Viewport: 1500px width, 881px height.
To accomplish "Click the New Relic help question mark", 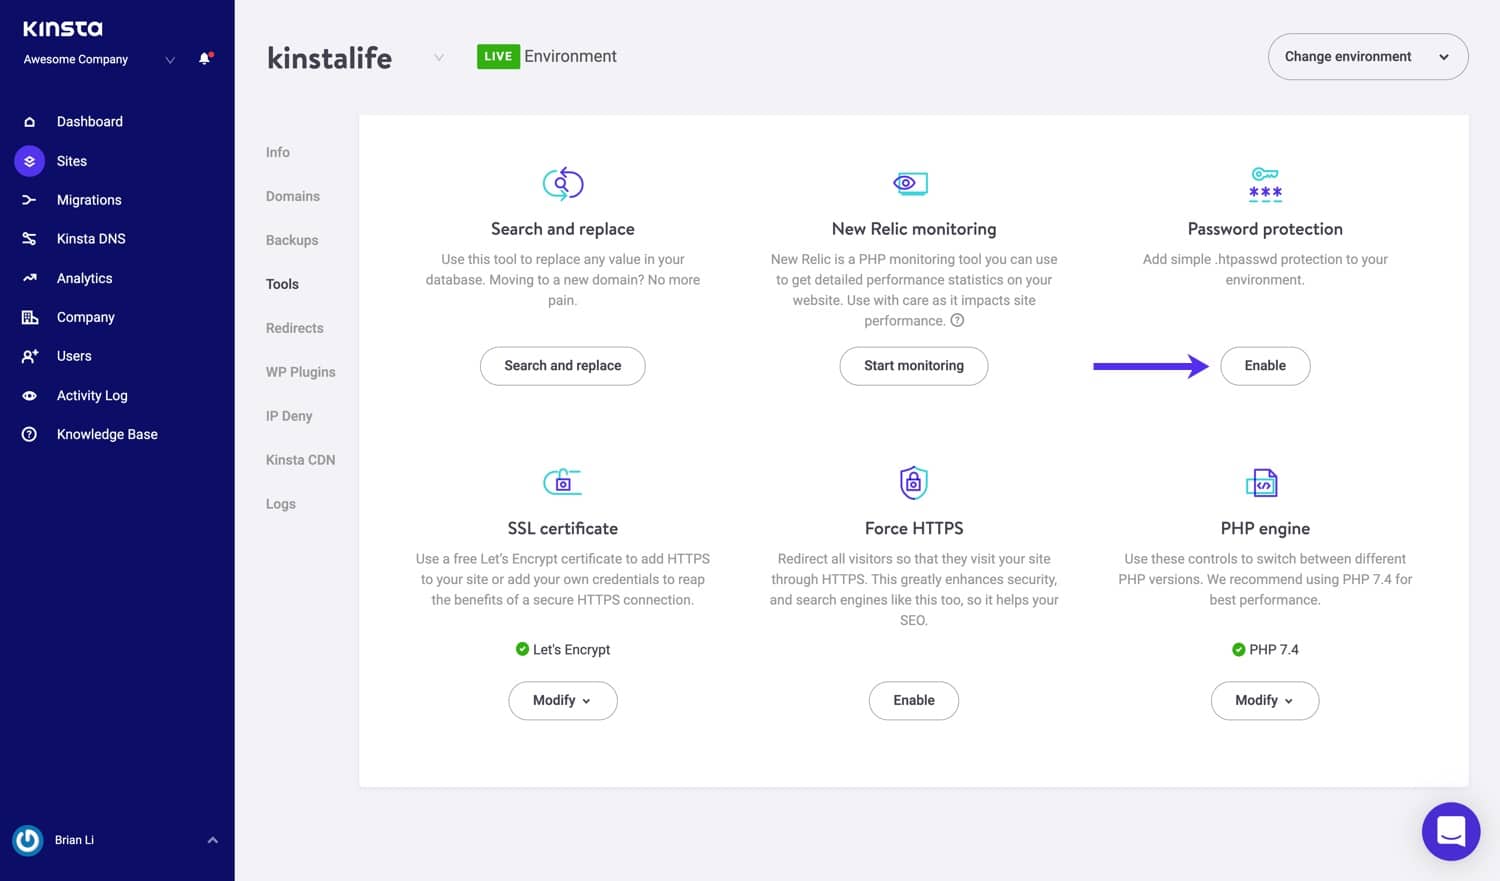I will click(957, 320).
